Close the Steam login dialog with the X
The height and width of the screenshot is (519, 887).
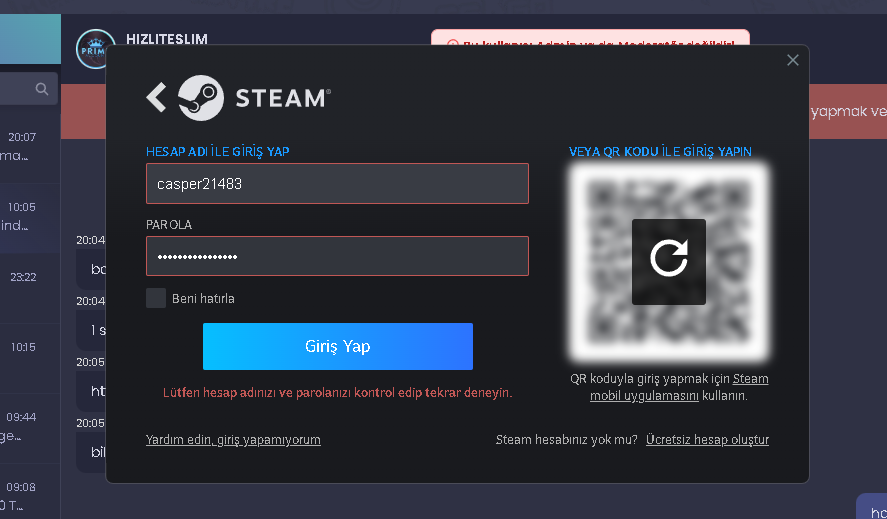pos(793,60)
